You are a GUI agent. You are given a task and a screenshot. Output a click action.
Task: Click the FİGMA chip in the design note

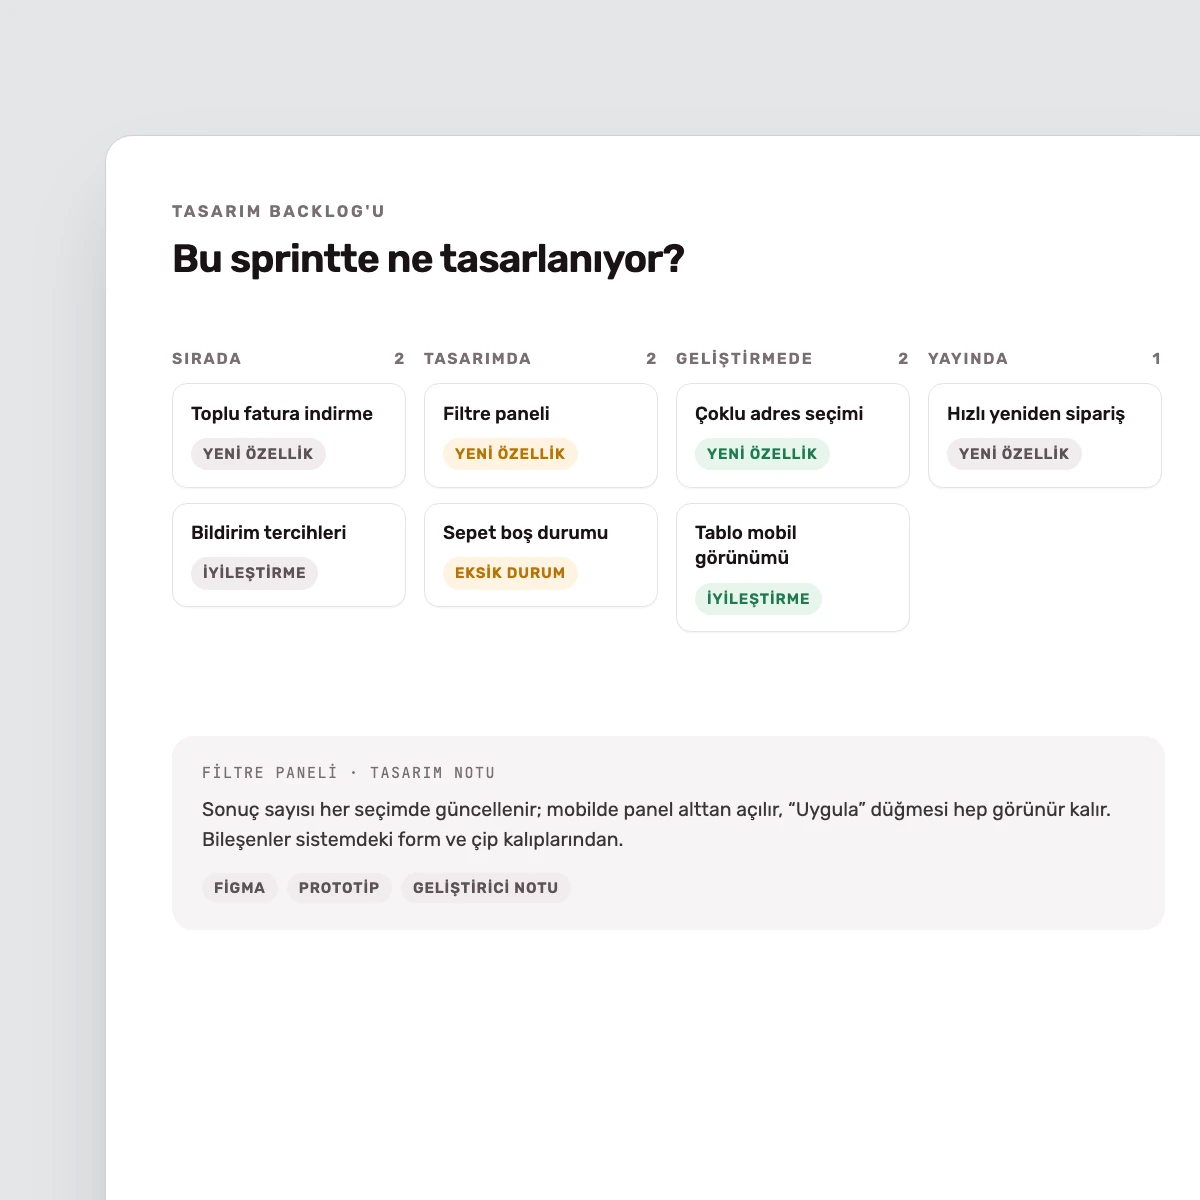coord(240,888)
